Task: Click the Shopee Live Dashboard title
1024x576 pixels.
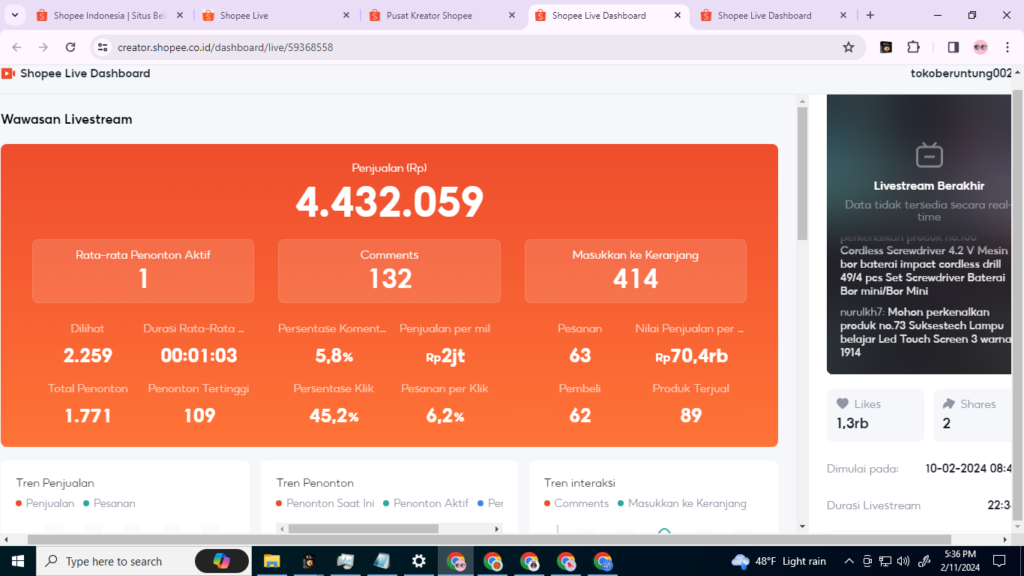Action: tap(85, 74)
